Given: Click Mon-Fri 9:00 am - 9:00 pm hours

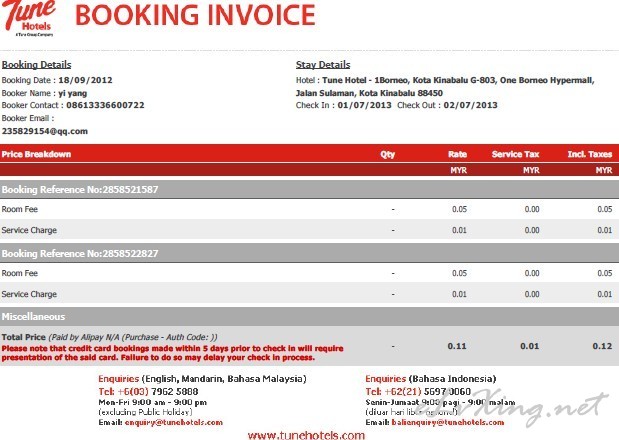Looking at the screenshot, I should (153, 403).
